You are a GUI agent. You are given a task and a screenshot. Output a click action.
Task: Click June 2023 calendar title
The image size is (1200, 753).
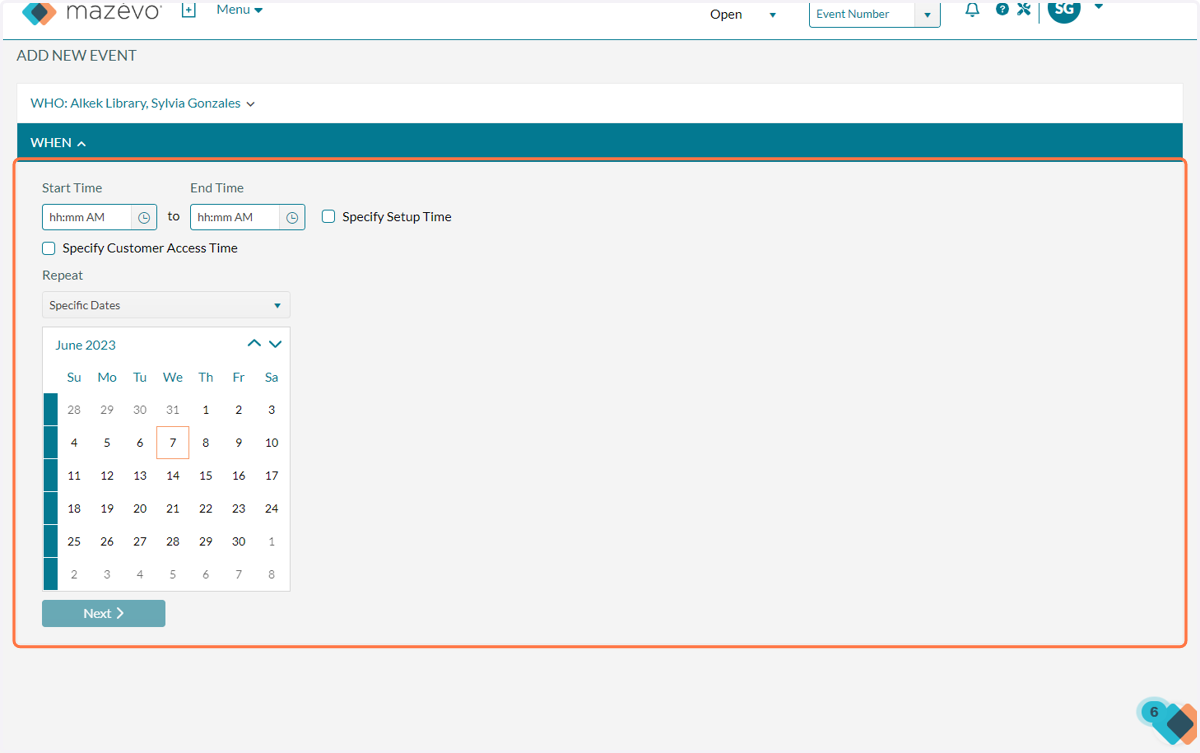pyautogui.click(x=85, y=345)
